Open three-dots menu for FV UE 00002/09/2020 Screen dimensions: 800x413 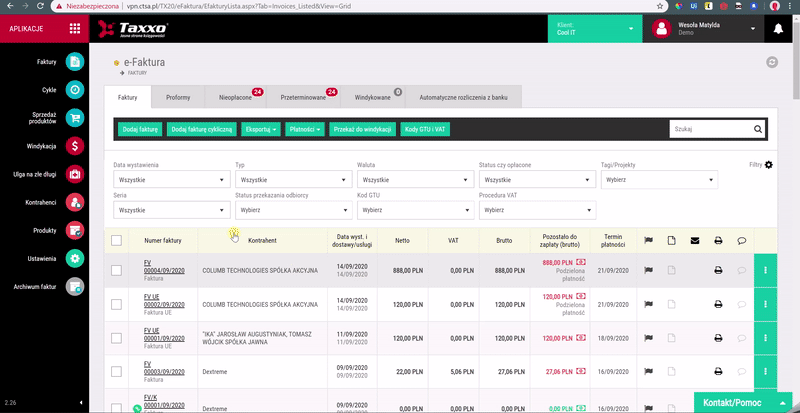coord(765,304)
